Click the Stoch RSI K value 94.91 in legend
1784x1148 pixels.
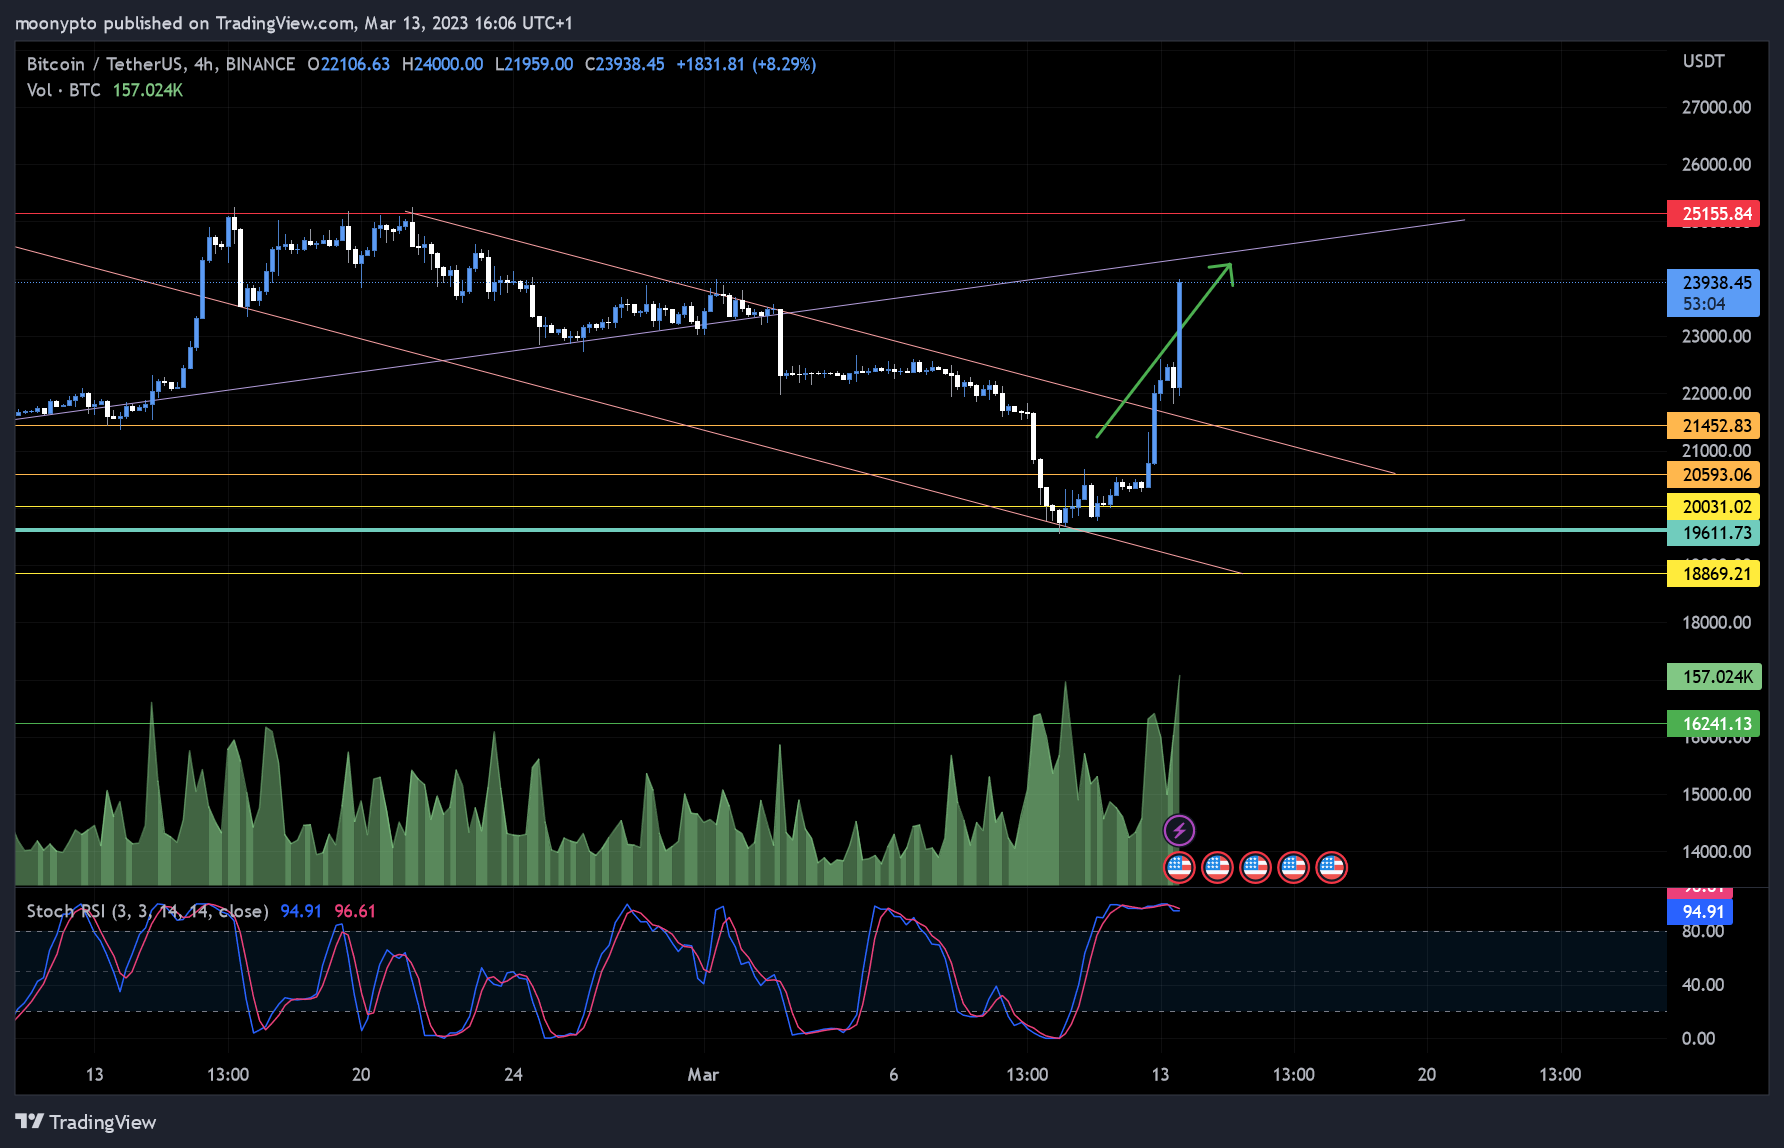301,911
